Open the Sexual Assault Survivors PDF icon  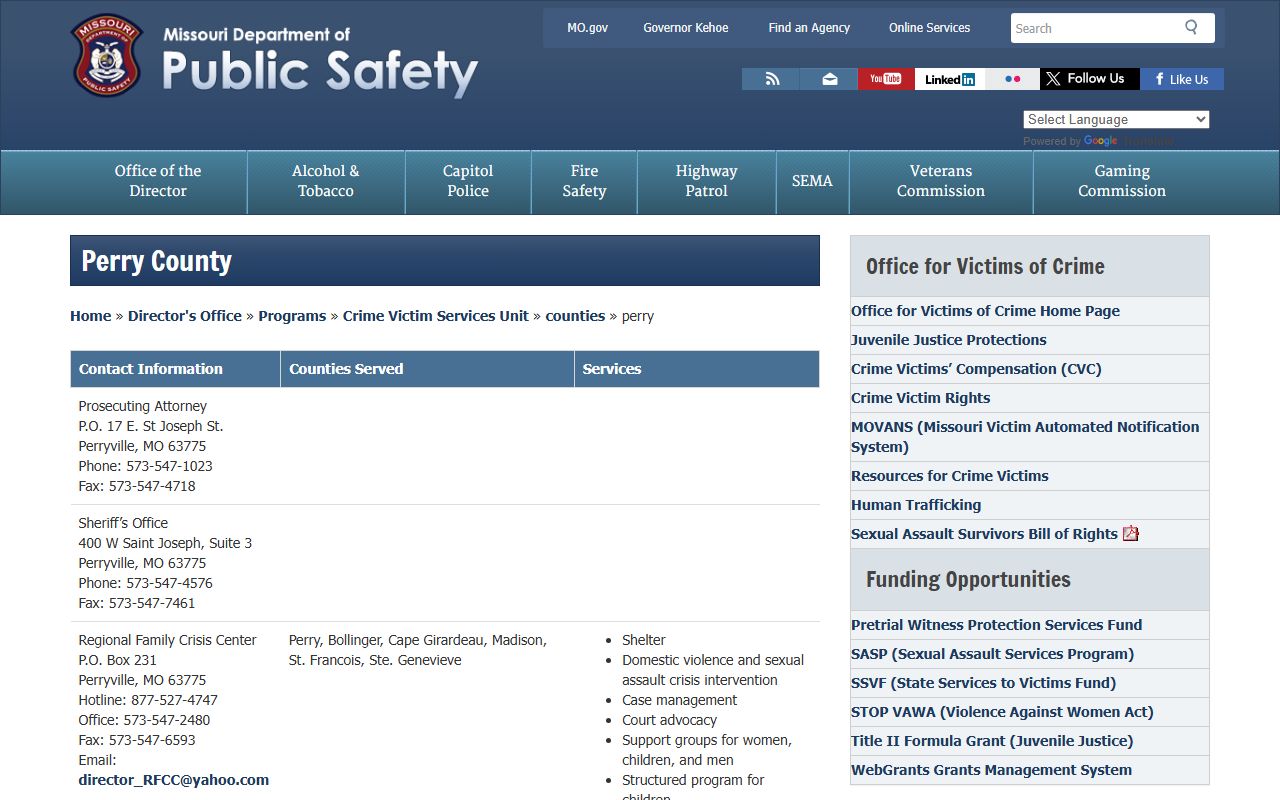point(1131,534)
